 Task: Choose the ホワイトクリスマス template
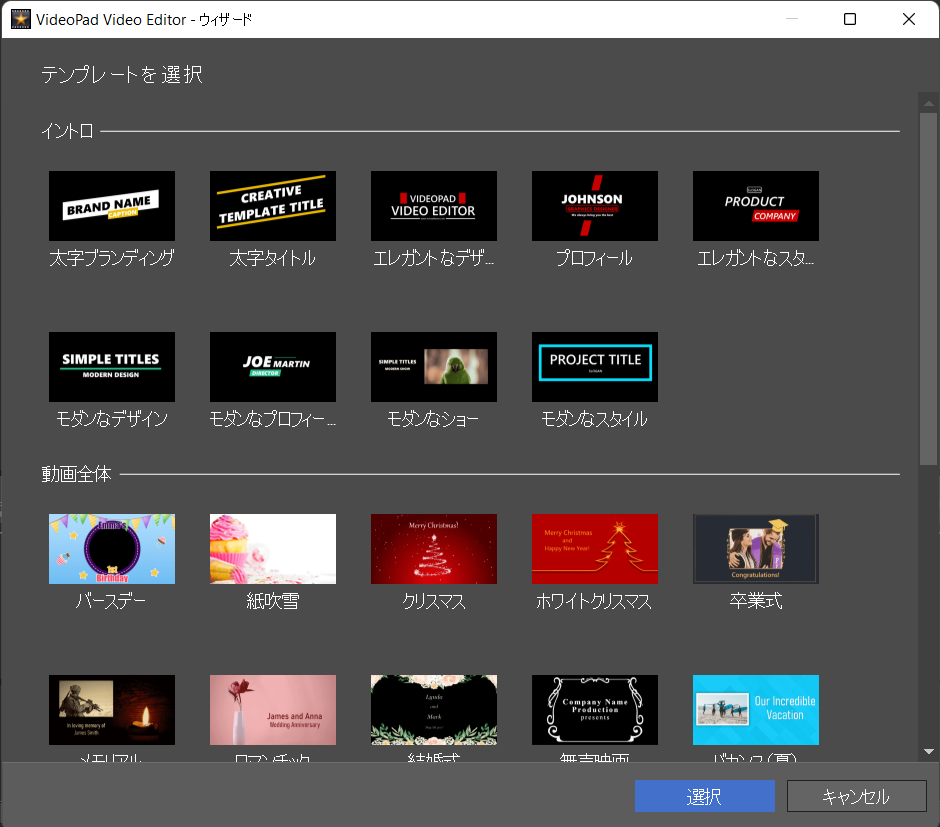595,549
